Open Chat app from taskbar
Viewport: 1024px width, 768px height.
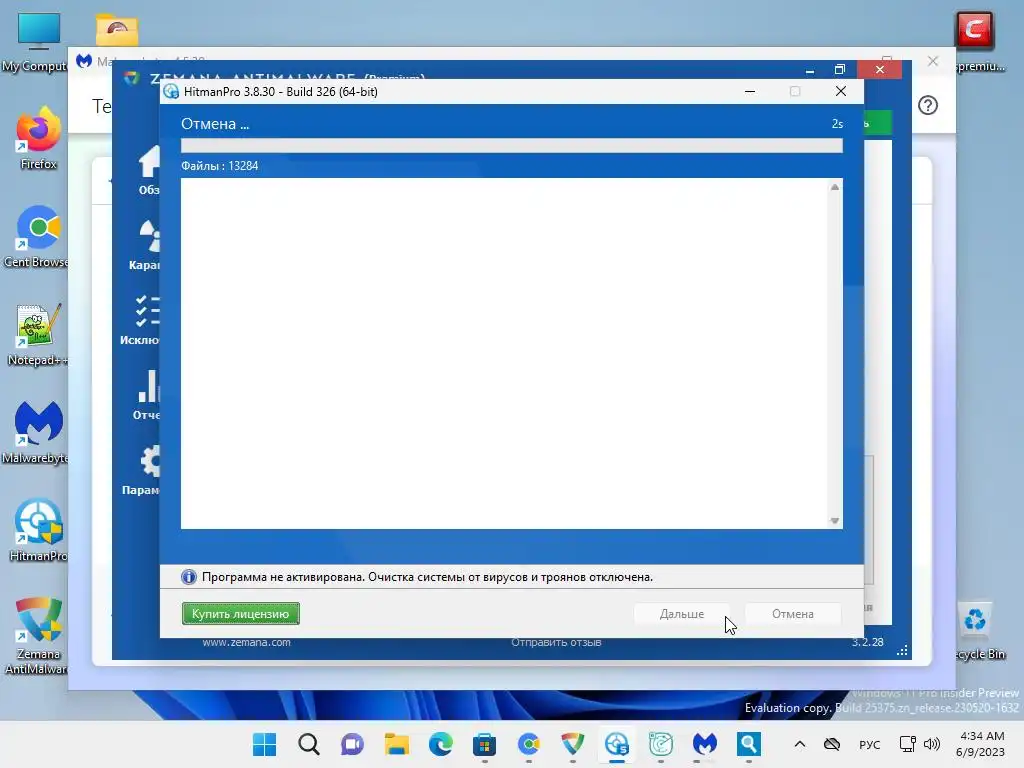[353, 744]
